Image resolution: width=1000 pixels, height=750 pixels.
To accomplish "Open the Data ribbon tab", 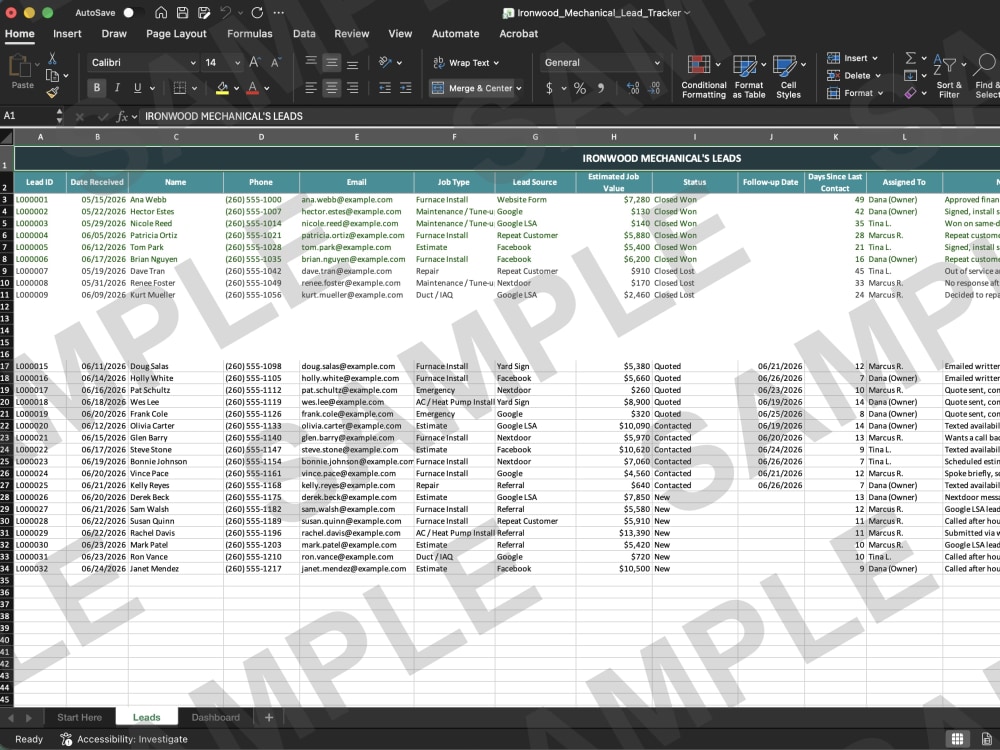I will point(304,34).
